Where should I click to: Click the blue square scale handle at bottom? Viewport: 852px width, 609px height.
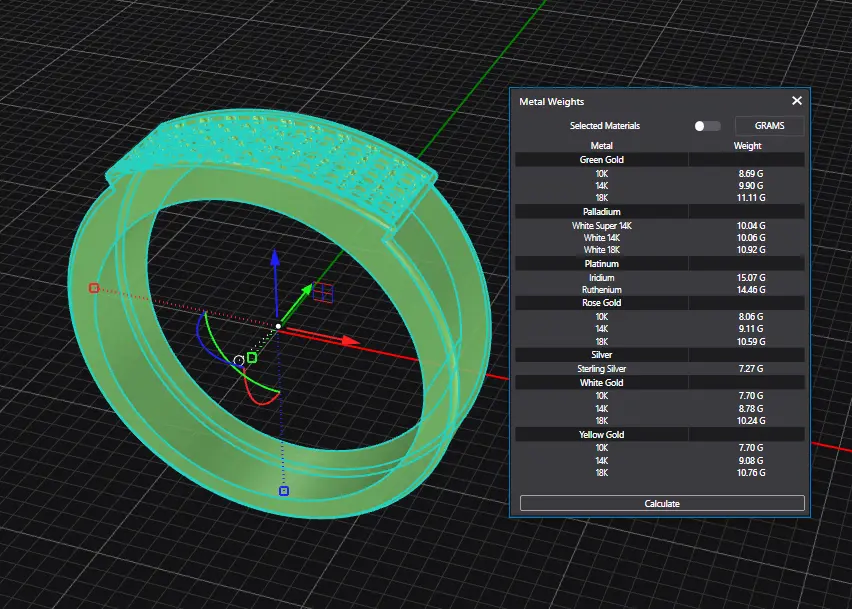click(x=284, y=491)
